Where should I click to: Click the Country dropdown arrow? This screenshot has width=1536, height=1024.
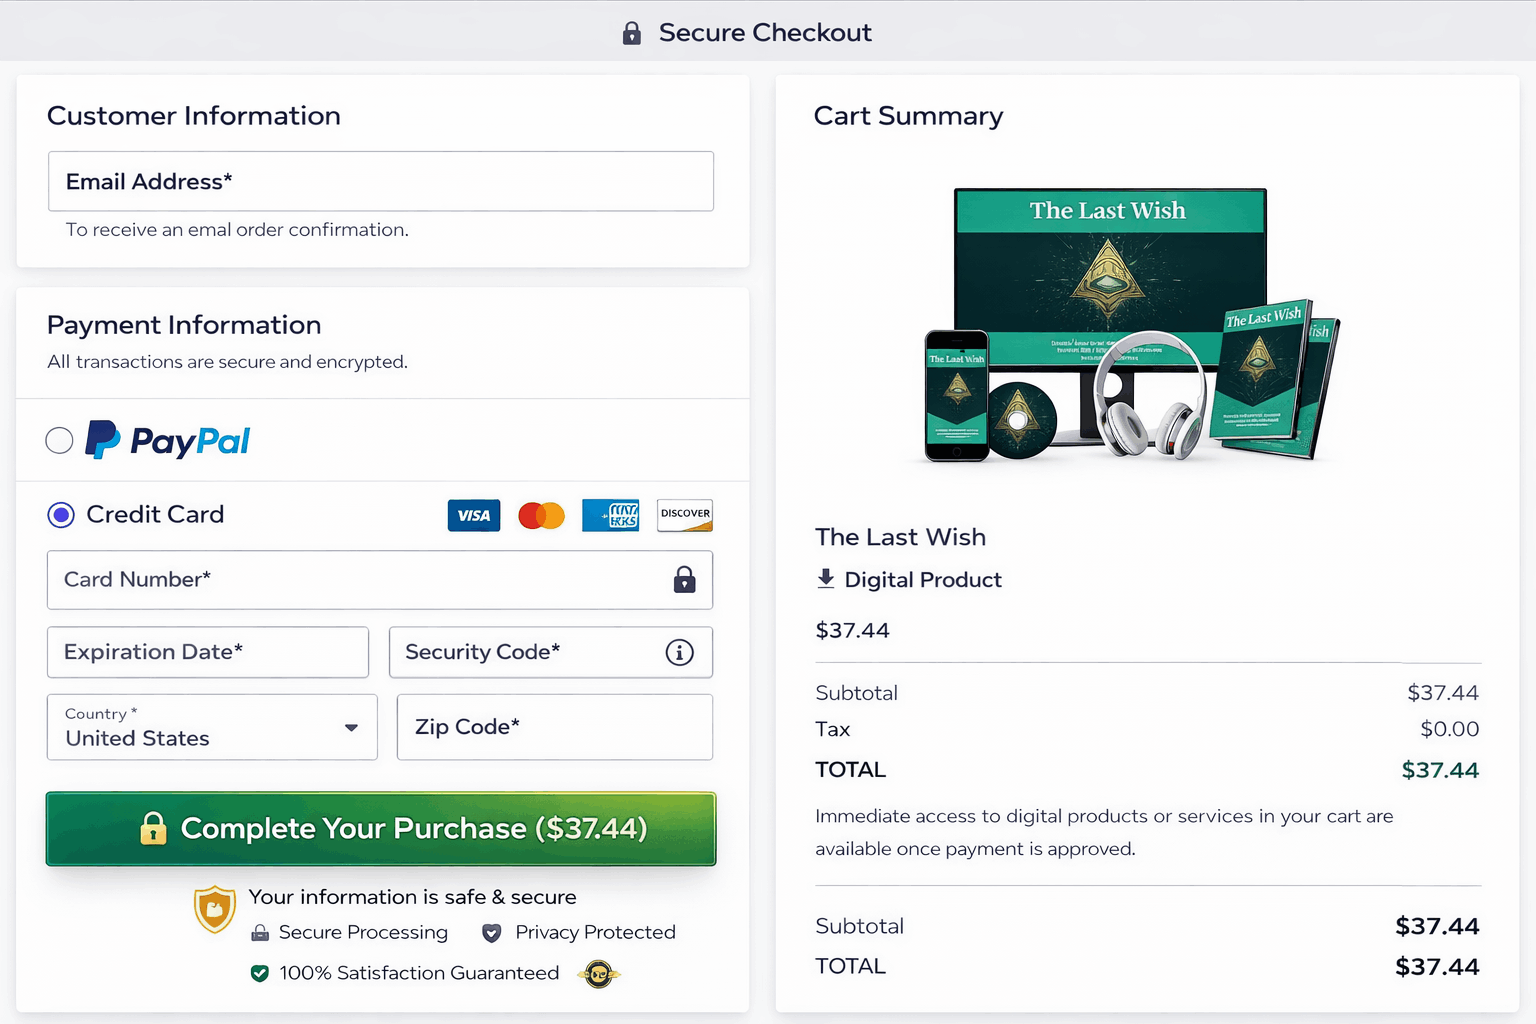(351, 728)
